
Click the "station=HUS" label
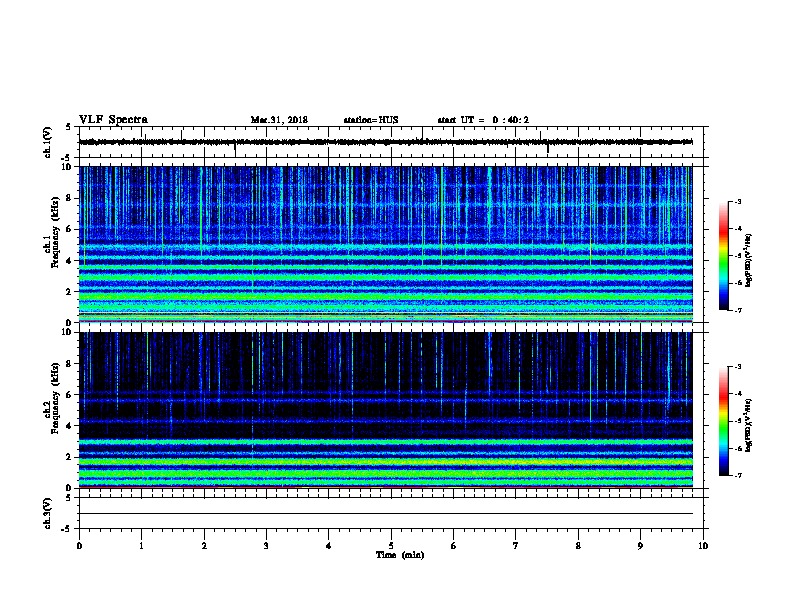tap(371, 120)
